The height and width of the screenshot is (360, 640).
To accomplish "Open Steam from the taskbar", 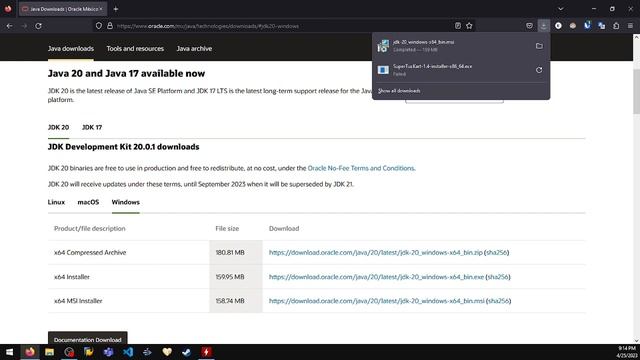I will [187, 352].
